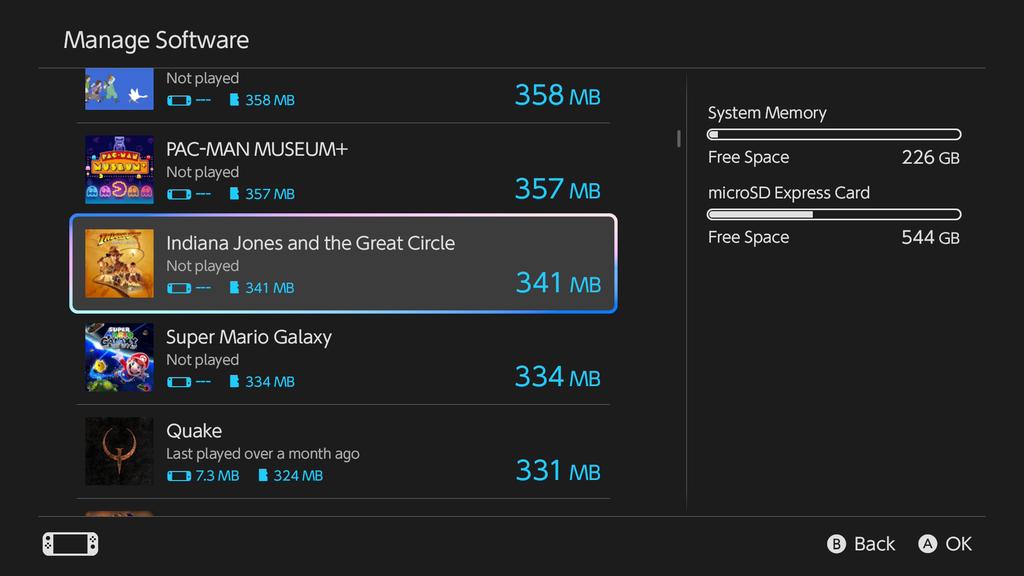The width and height of the screenshot is (1024, 576).
Task: Click the console controller icon at bottom left
Action: (x=71, y=544)
